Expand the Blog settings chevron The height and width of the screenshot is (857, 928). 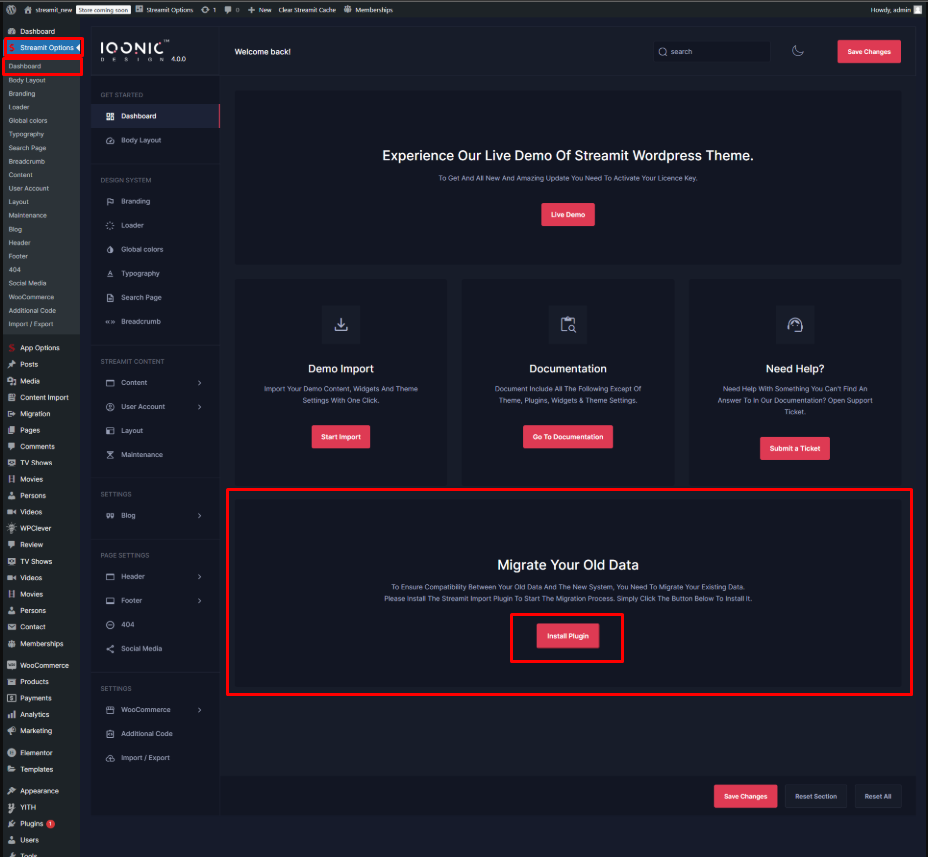coord(199,516)
